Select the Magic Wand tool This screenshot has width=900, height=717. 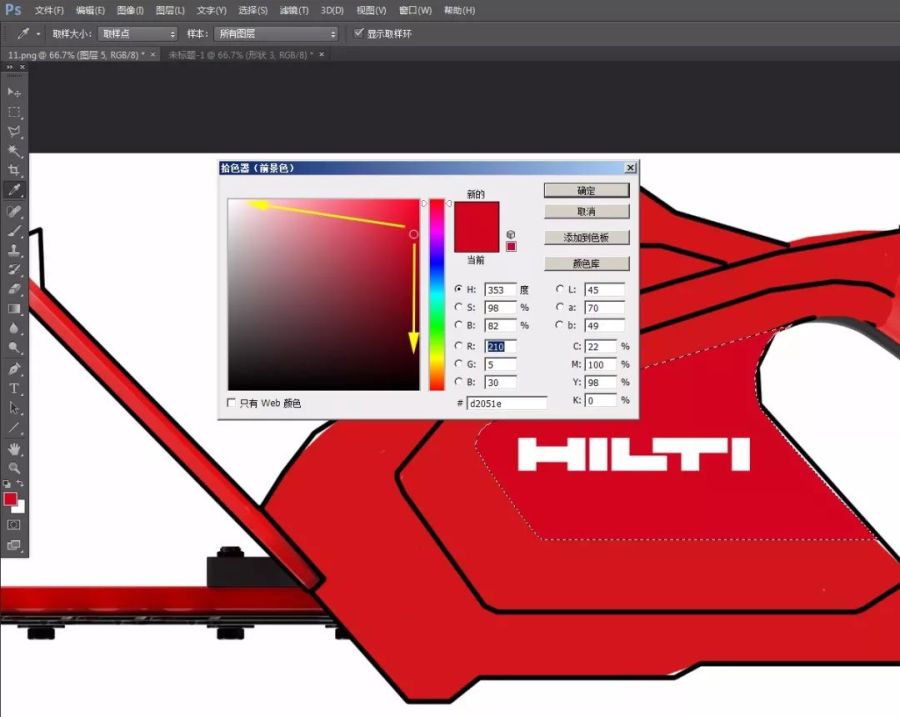point(14,151)
